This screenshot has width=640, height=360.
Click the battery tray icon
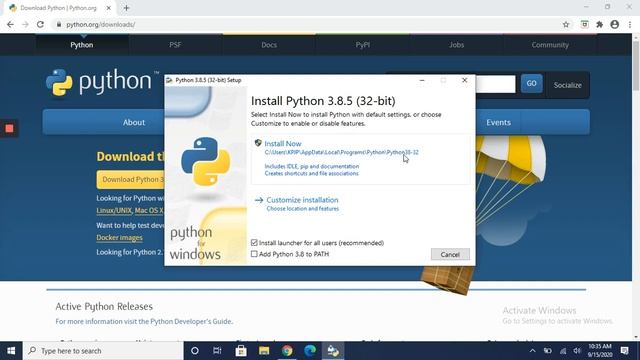coord(548,351)
